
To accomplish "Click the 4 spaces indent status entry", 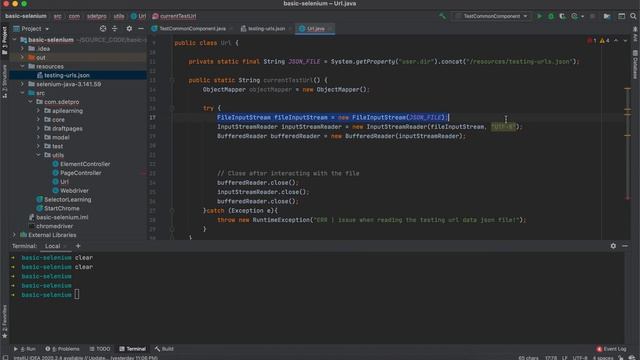I will [603, 358].
